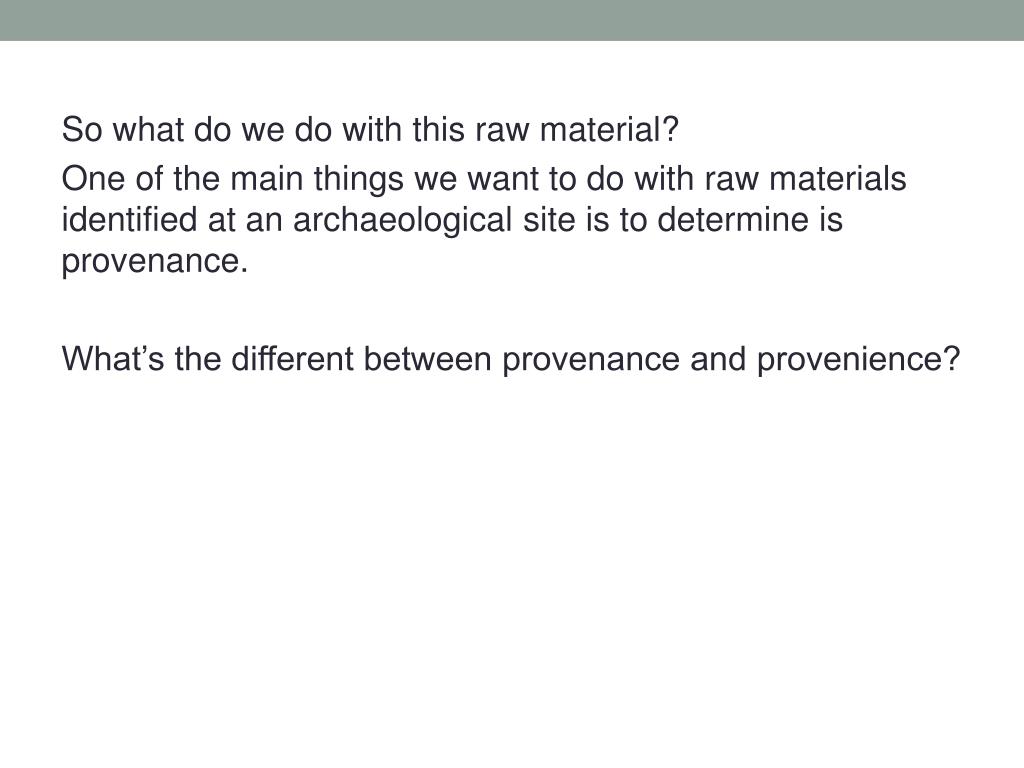Click the word "material?" in the first line

(x=610, y=129)
